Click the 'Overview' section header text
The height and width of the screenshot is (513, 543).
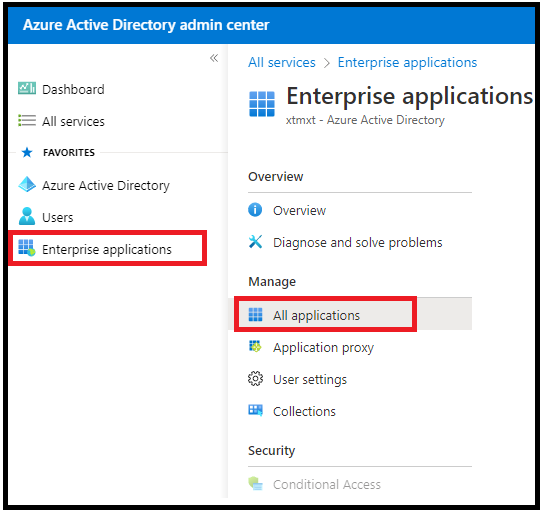tap(276, 177)
